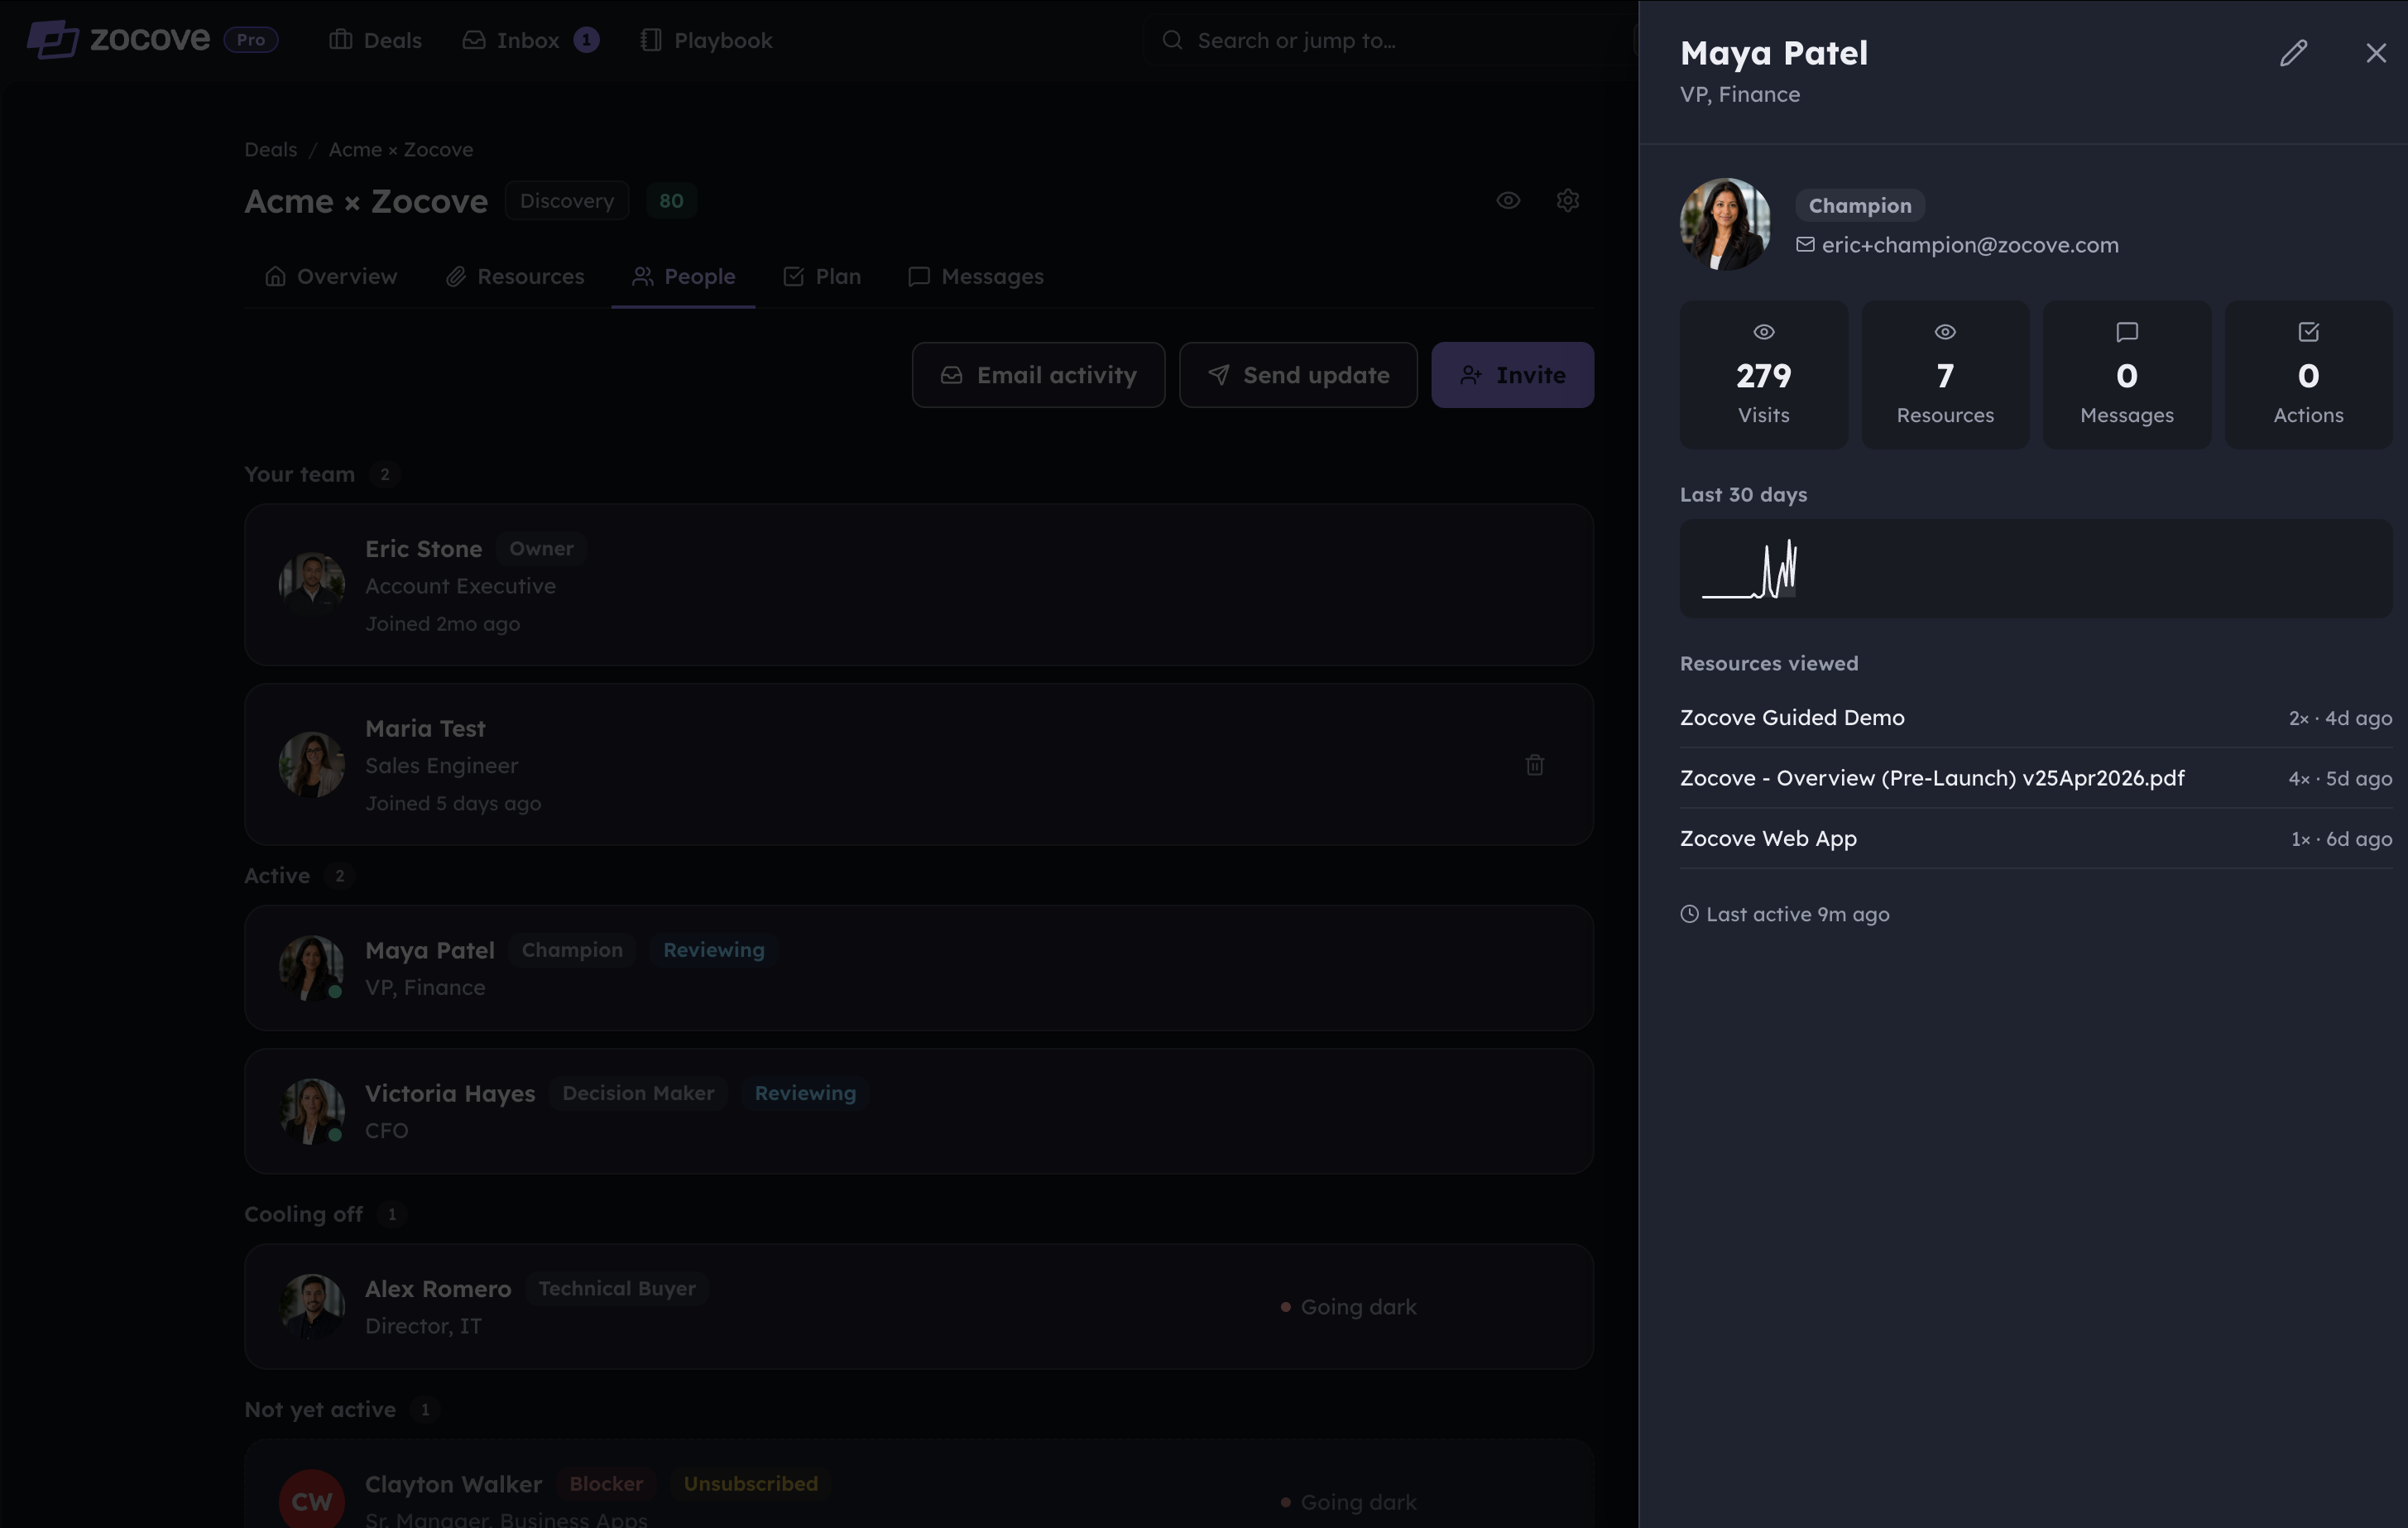Click the 7 Resources stat card

(x=1945, y=375)
